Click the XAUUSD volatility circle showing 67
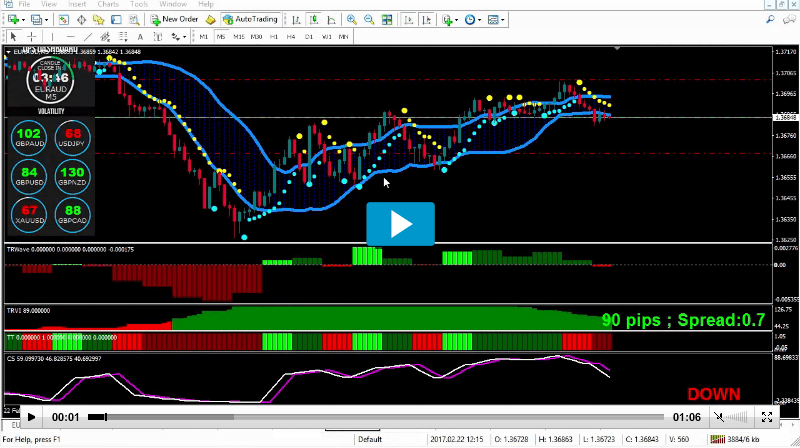This screenshot has width=800, height=448. pos(29,214)
